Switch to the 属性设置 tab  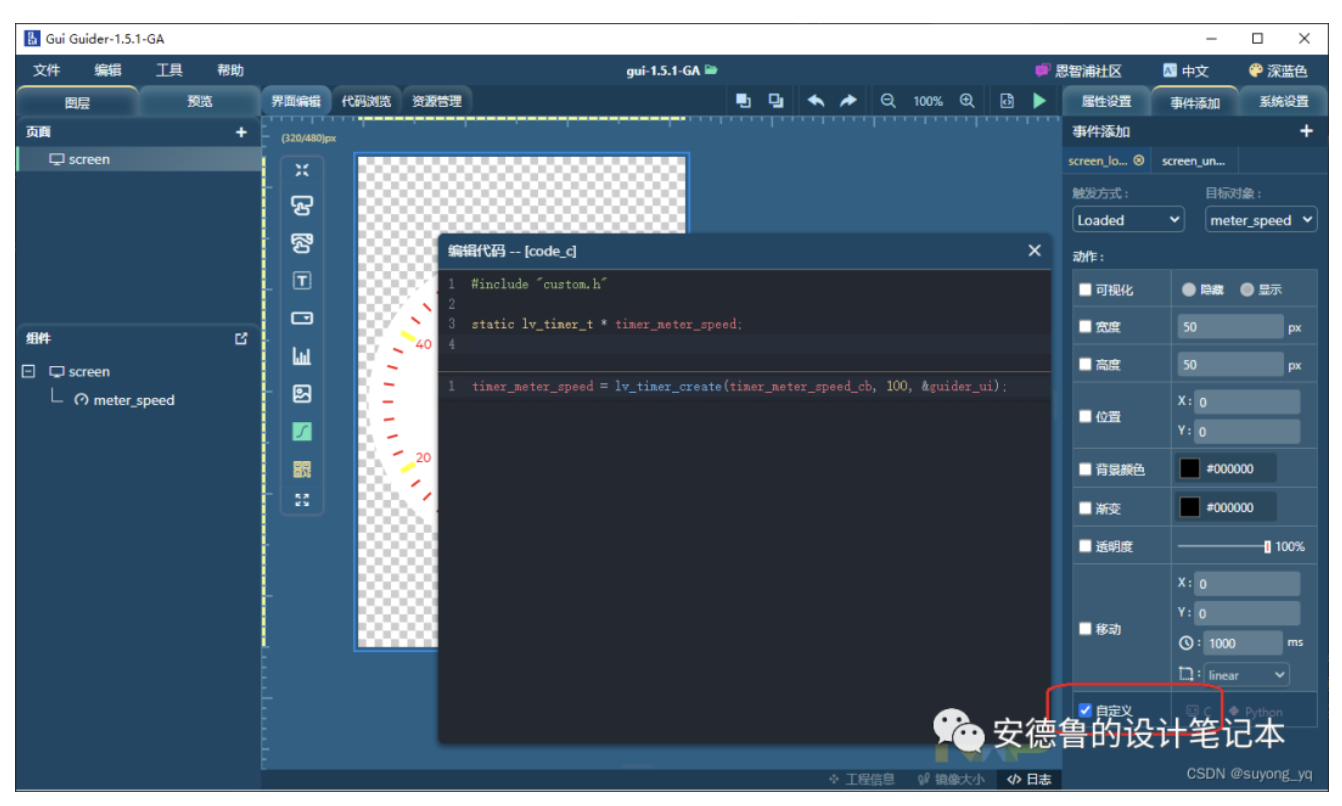[x=1106, y=101]
